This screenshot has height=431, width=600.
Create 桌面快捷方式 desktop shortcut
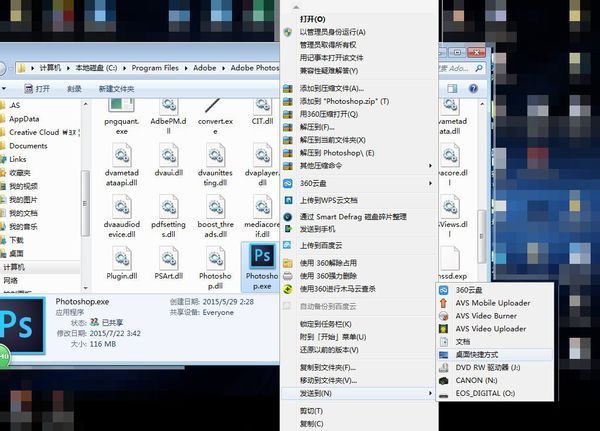[x=495, y=354]
